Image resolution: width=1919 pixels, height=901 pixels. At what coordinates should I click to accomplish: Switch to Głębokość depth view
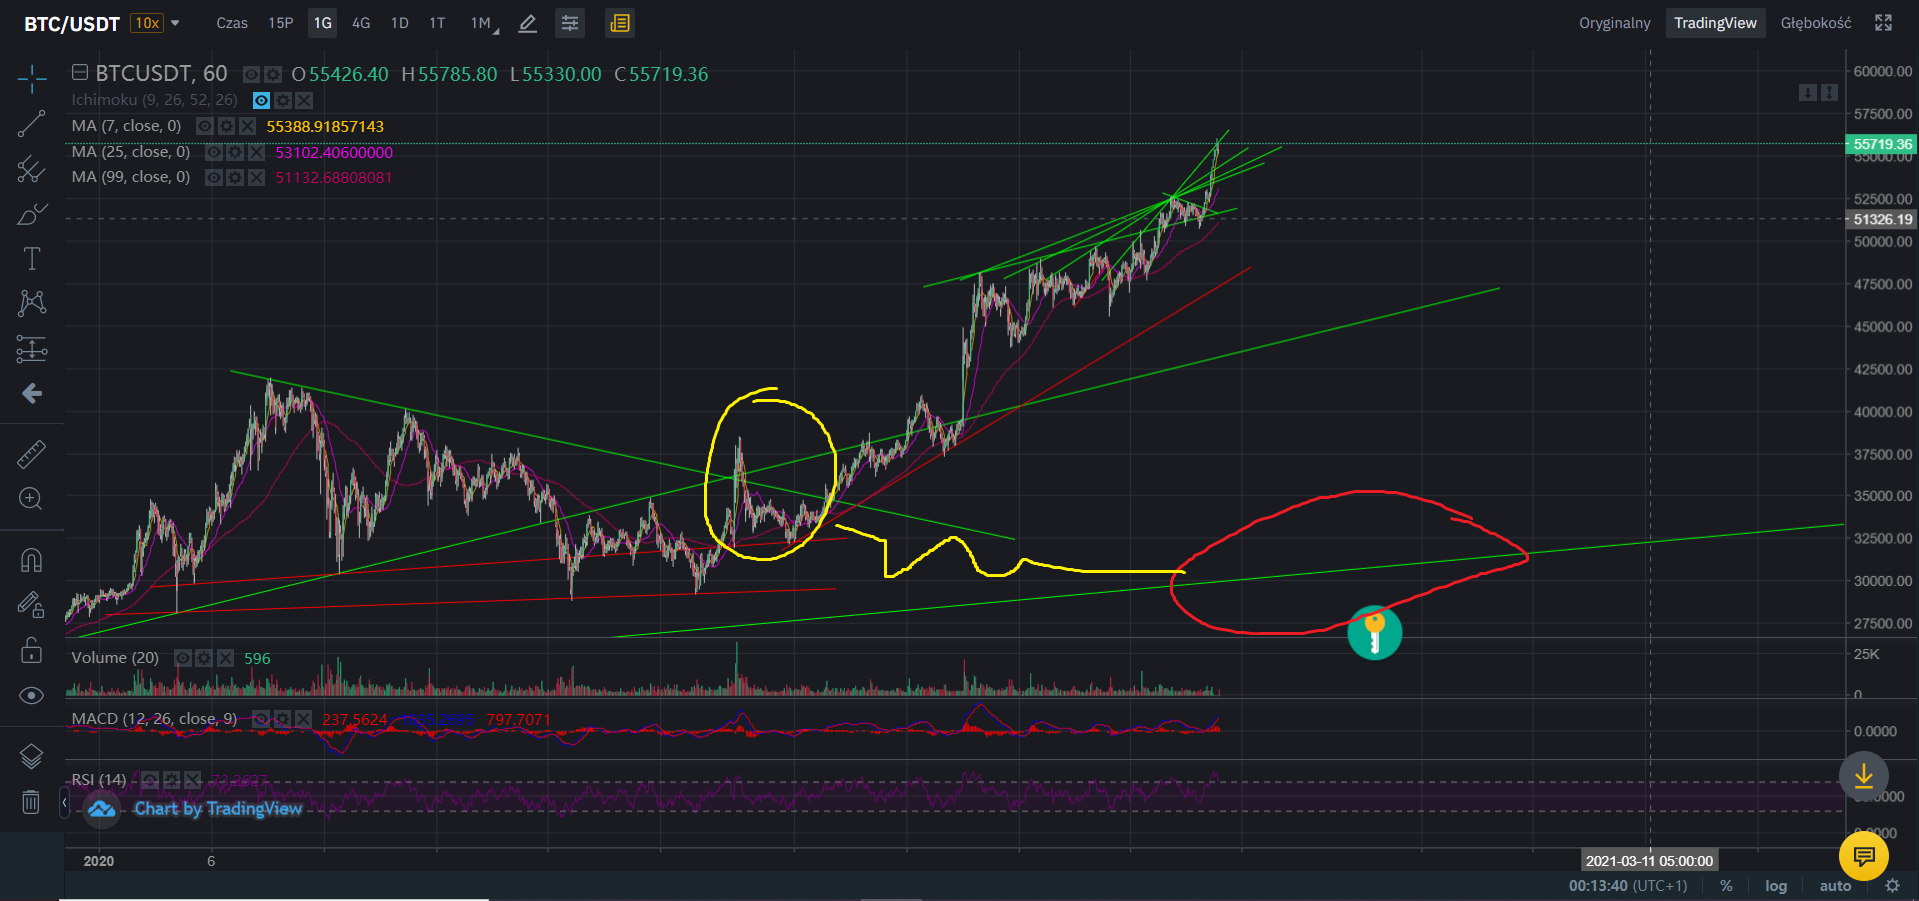(x=1816, y=23)
